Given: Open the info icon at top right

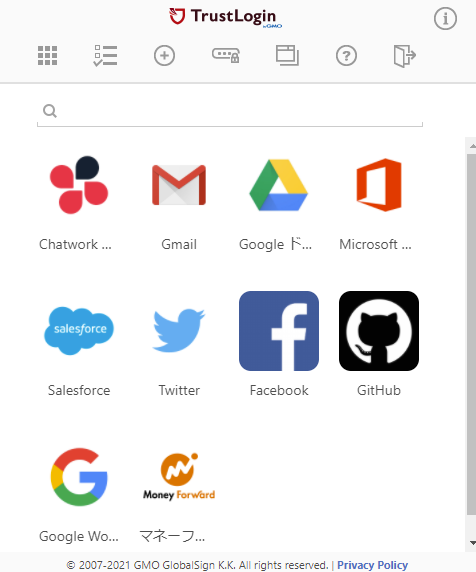Looking at the screenshot, I should click(x=445, y=19).
